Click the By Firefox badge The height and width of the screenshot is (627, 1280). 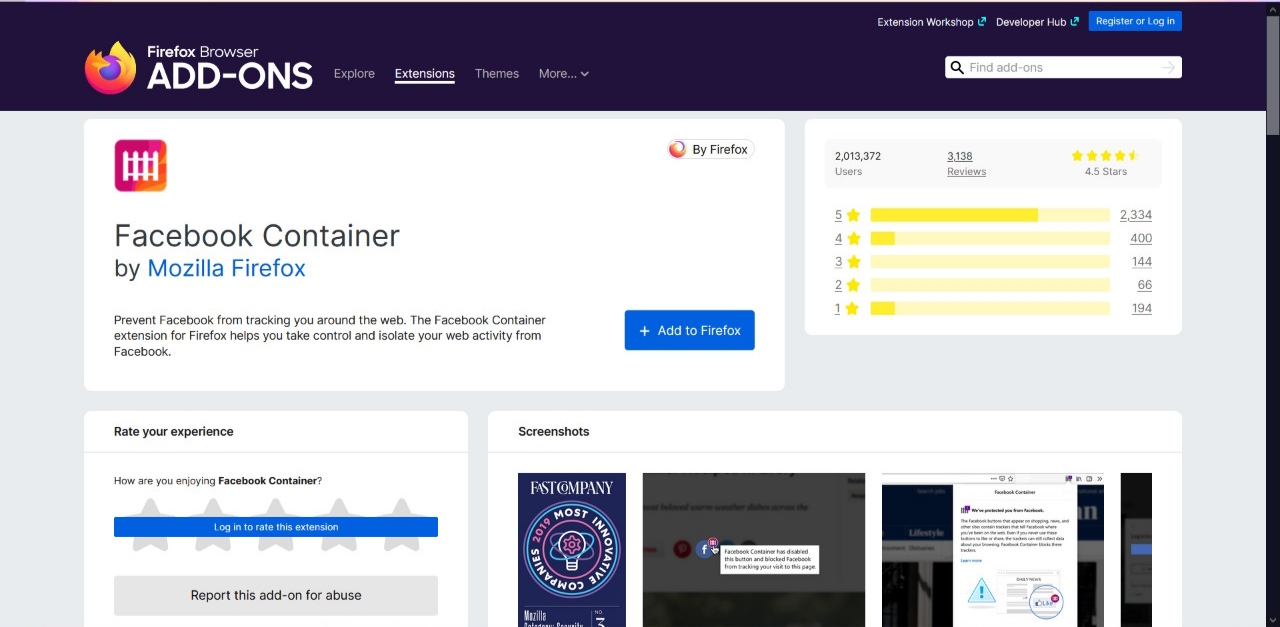(x=711, y=149)
